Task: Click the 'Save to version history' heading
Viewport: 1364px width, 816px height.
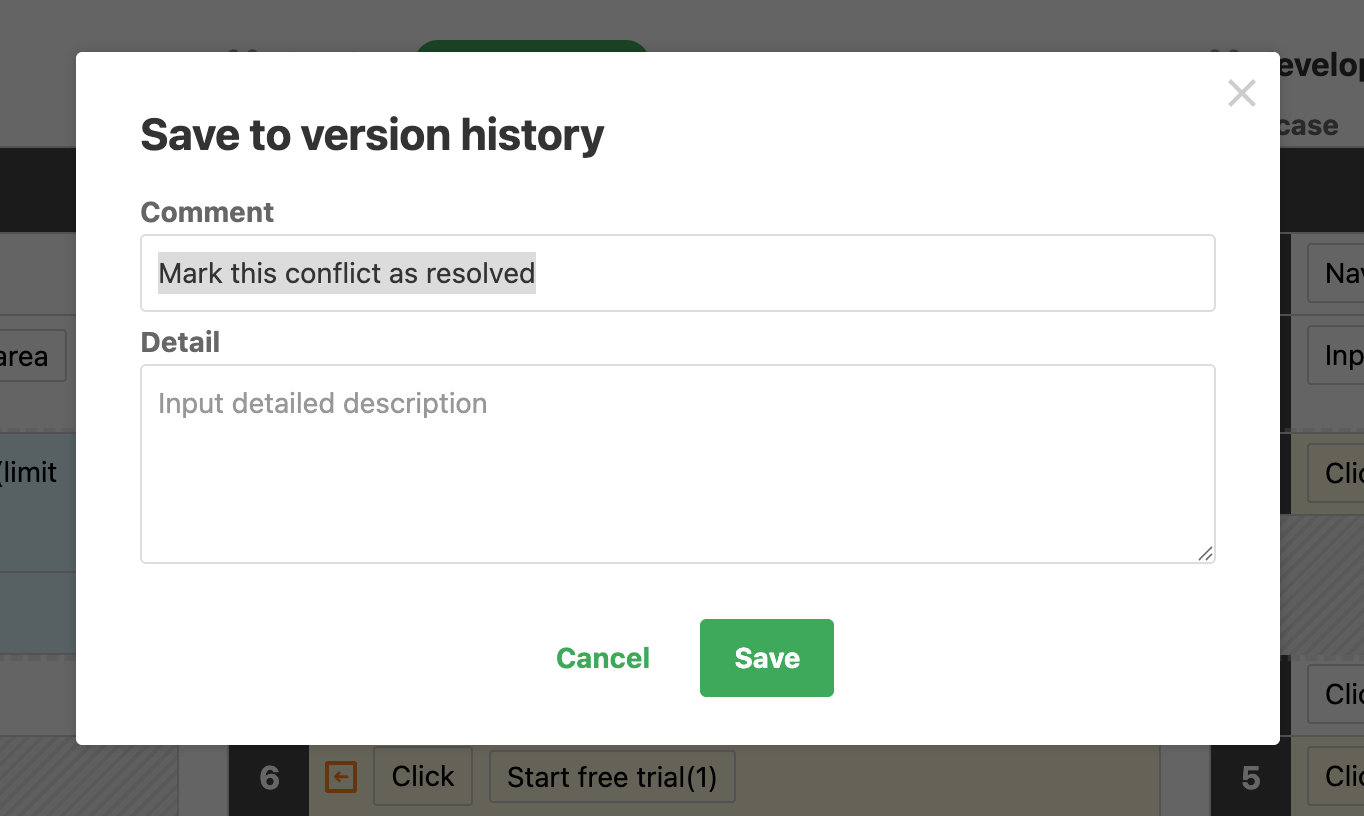Action: coord(372,134)
